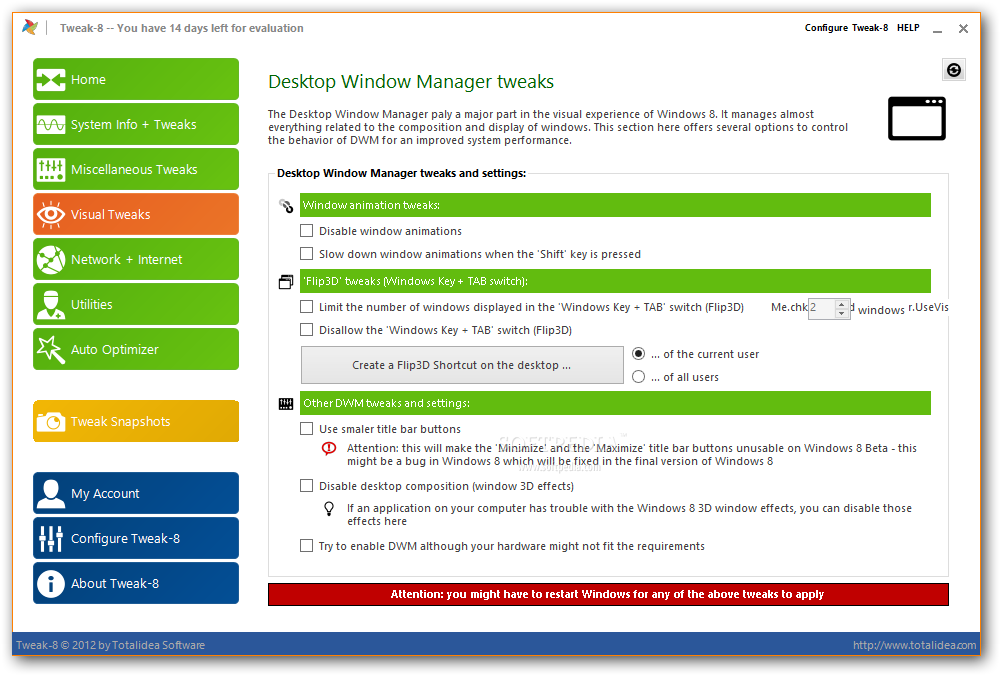This screenshot has height=676, width=1001.
Task: Check Disallow the Windows Key + TAB switch
Action: (306, 329)
